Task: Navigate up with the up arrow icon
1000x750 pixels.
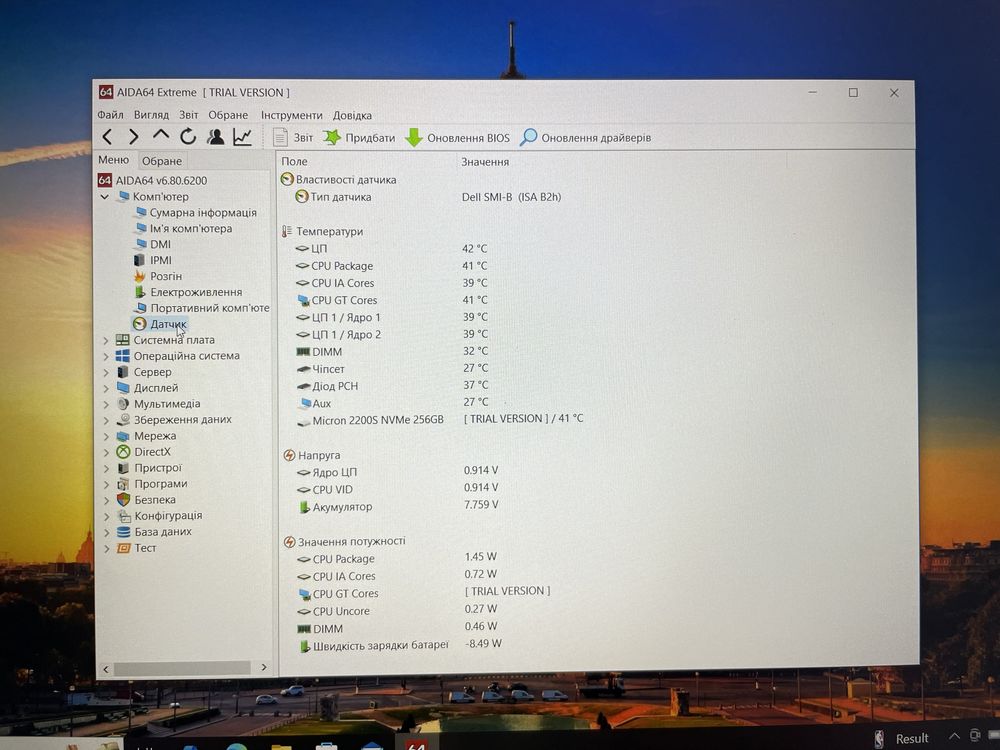Action: (x=161, y=135)
